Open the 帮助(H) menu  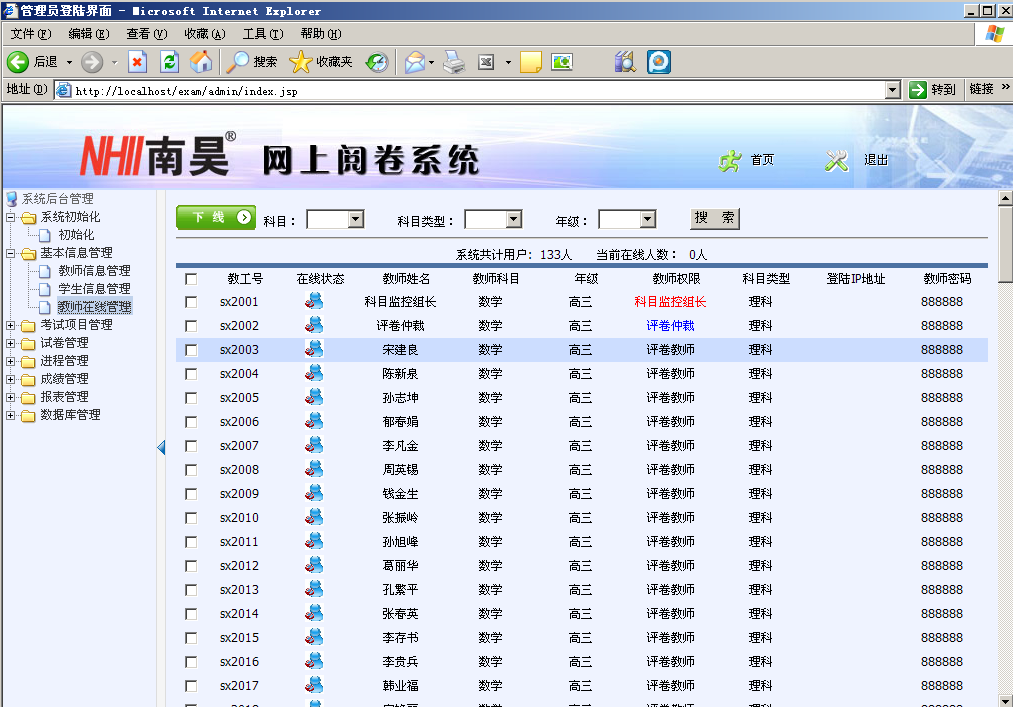321,34
